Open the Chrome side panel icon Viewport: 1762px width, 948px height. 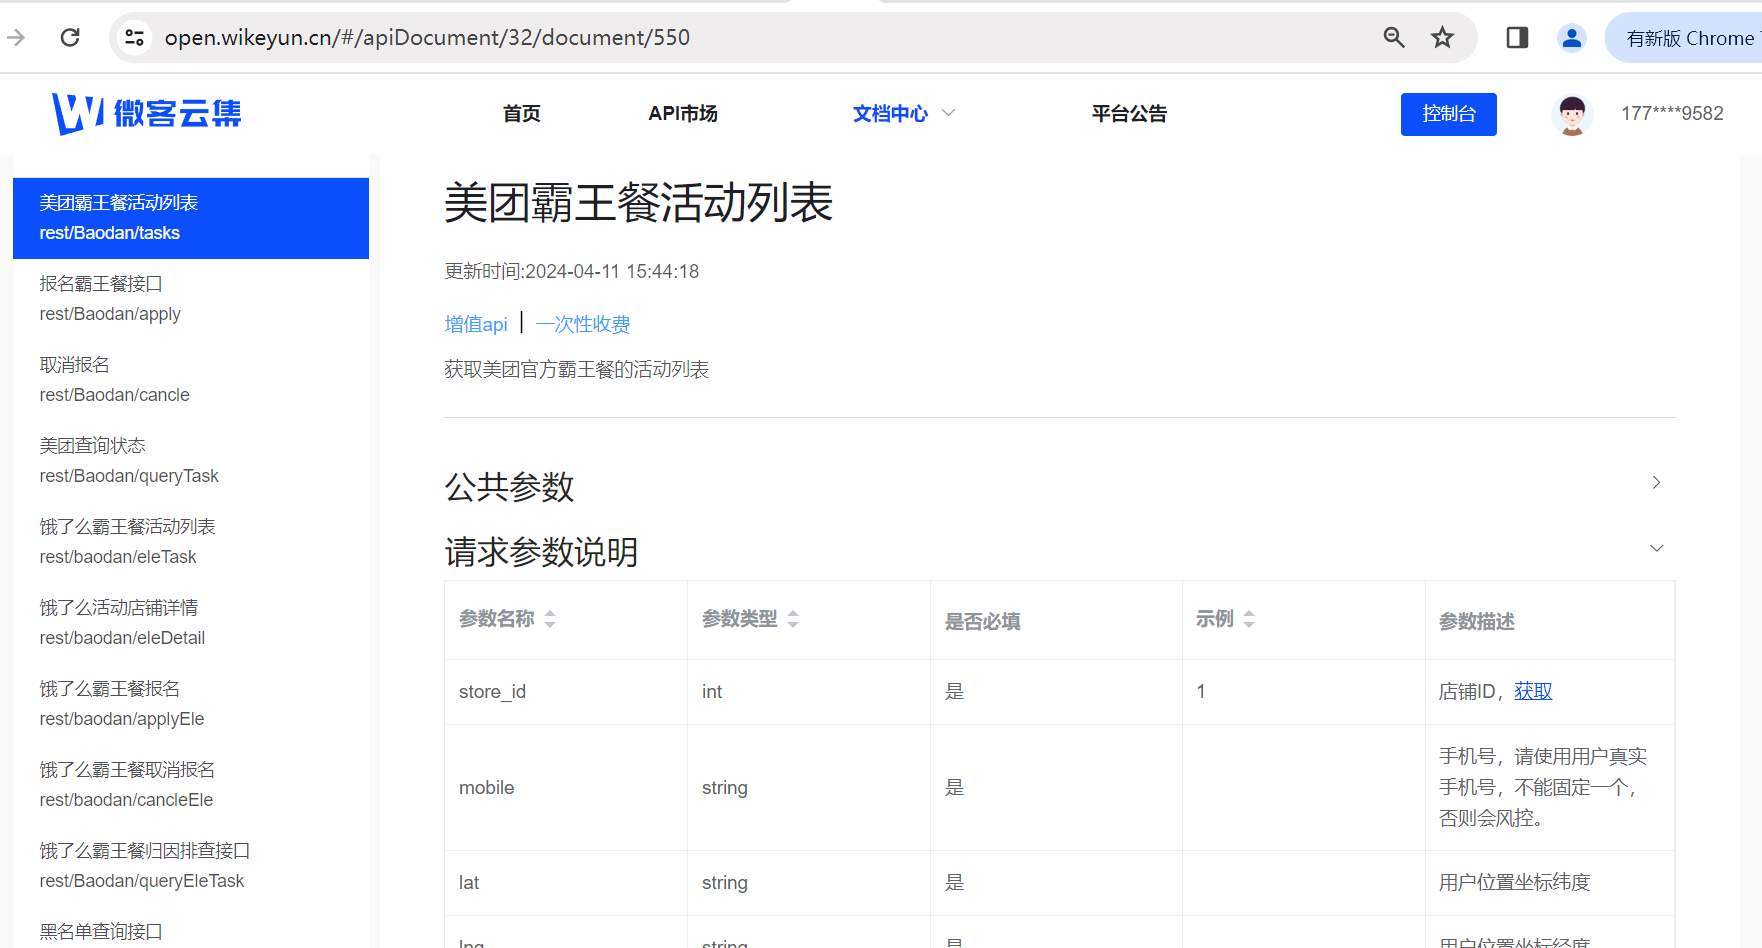click(x=1517, y=38)
